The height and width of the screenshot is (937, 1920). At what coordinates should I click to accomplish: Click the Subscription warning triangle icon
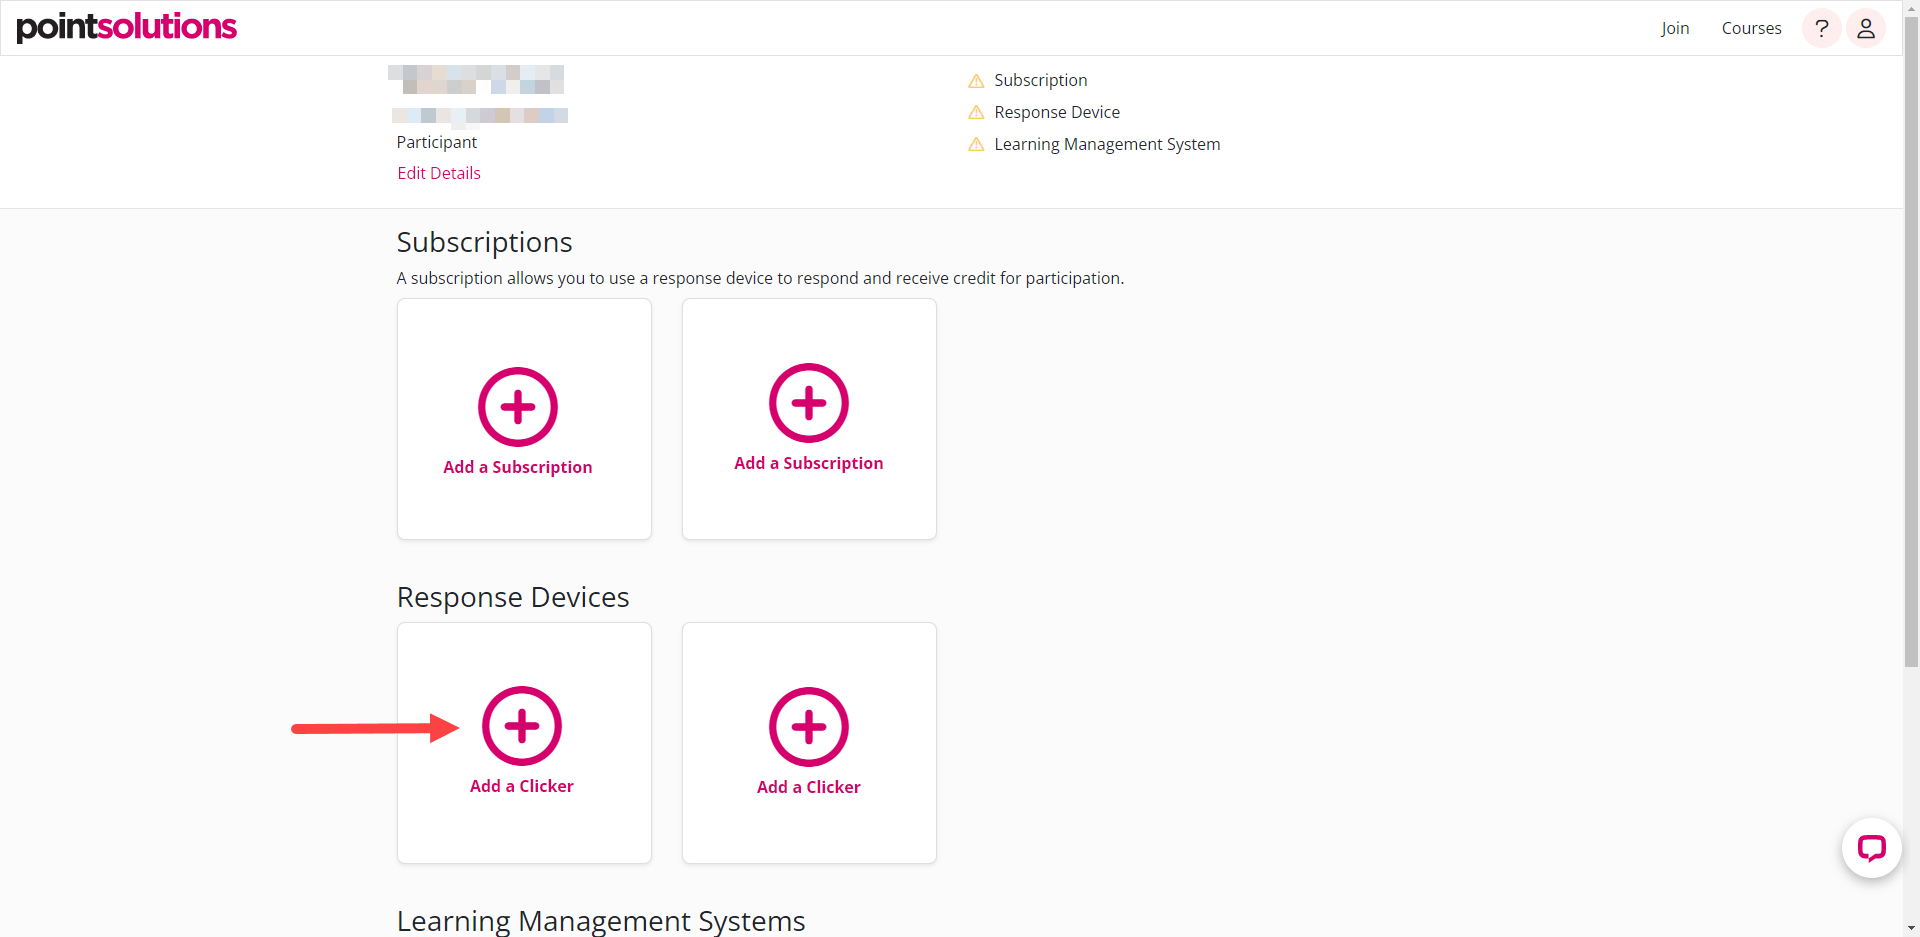[975, 80]
